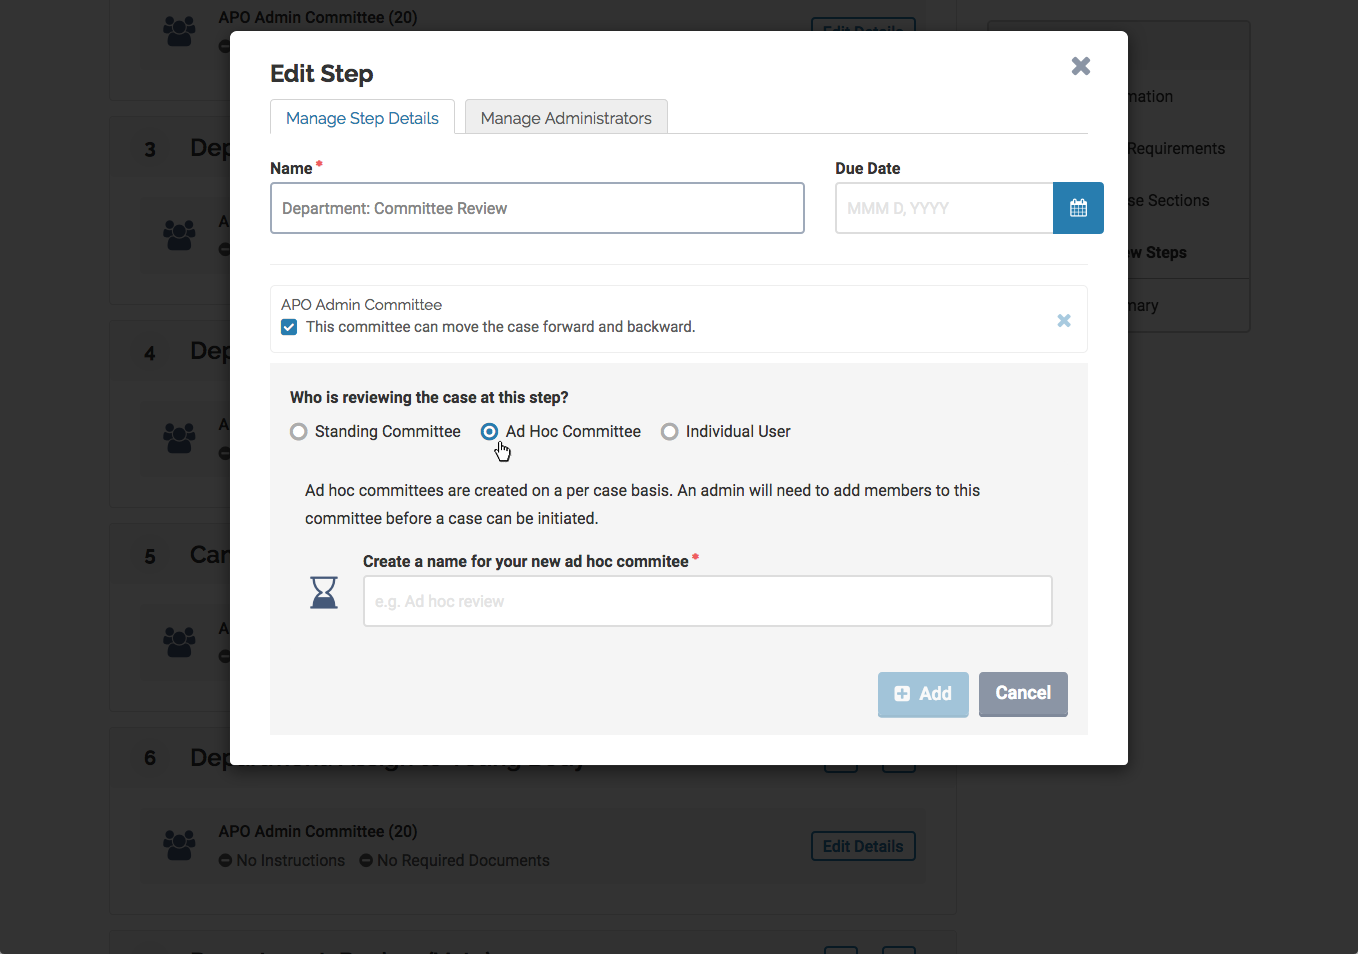Switch to the Manage Administrators tab
The width and height of the screenshot is (1358, 954).
tap(566, 118)
